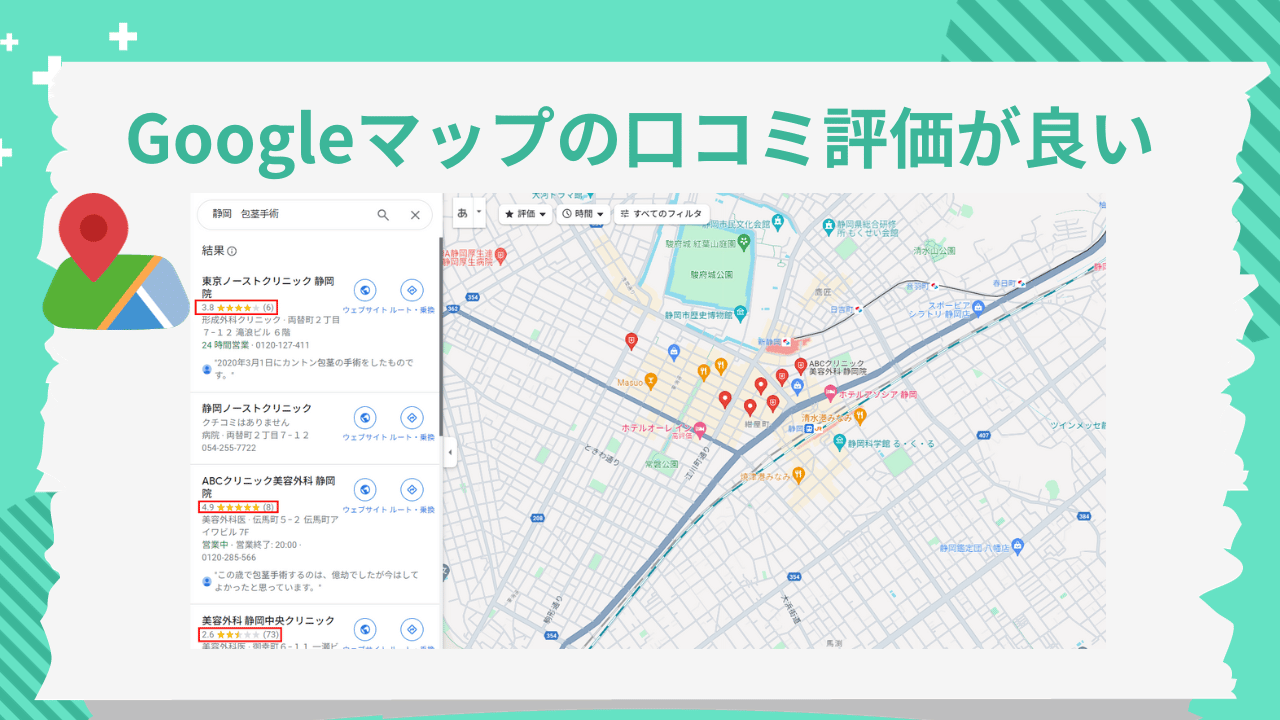Collapse the side panel with arrow tab
1280x720 pixels.
[x=449, y=453]
